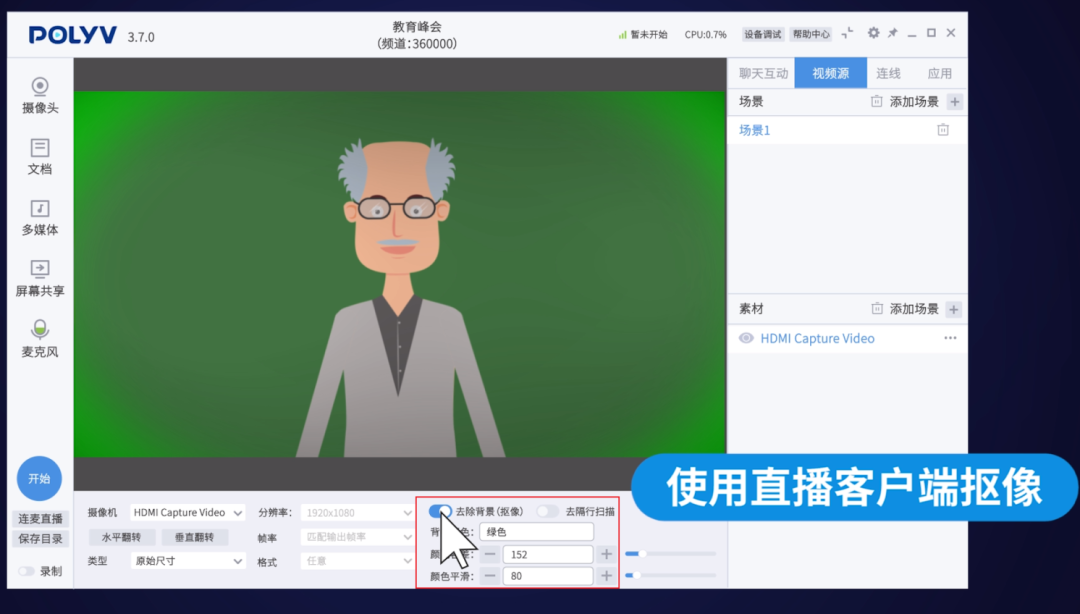
Task: Open the 摄像机 camera device dropdown
Action: pos(187,512)
